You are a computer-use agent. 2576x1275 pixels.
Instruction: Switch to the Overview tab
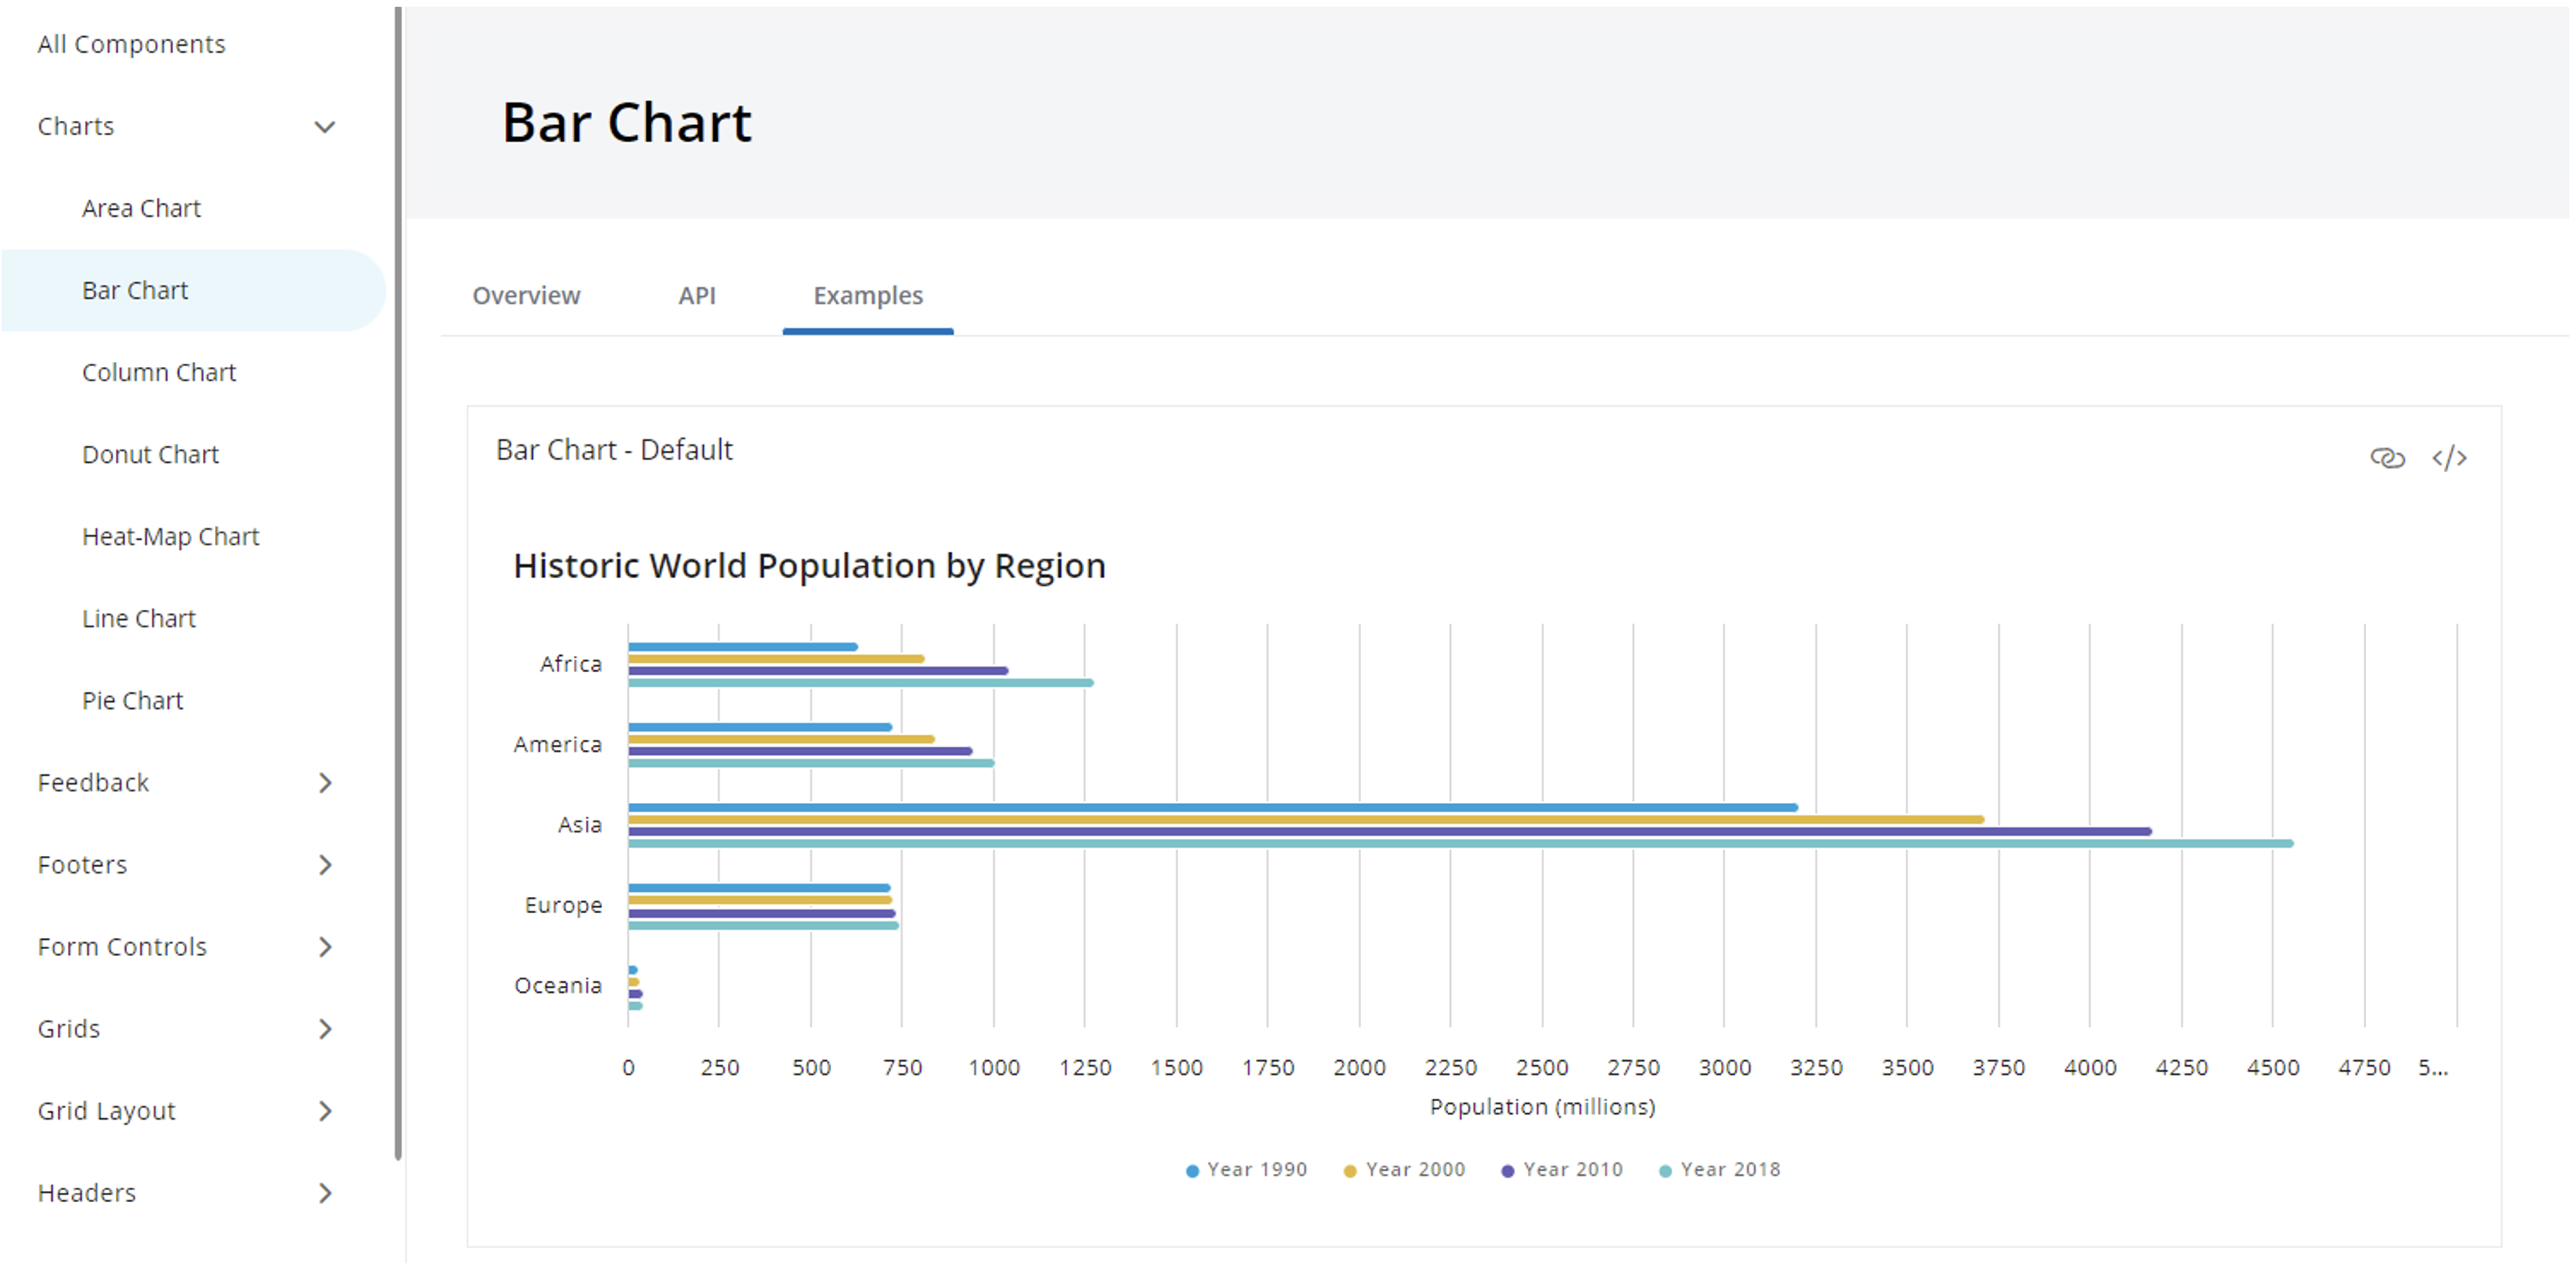[x=526, y=296]
